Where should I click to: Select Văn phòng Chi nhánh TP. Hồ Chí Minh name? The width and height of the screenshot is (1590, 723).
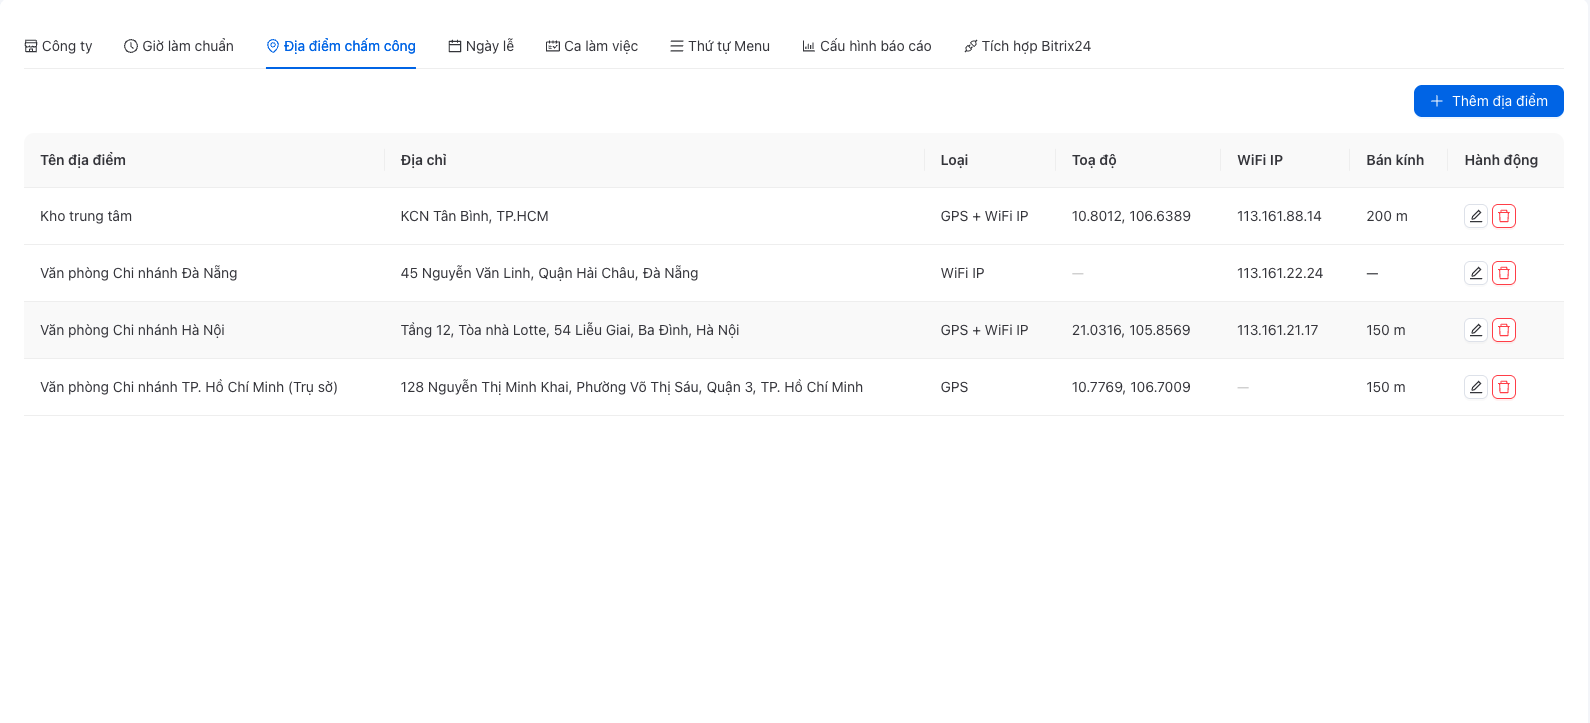click(x=189, y=387)
